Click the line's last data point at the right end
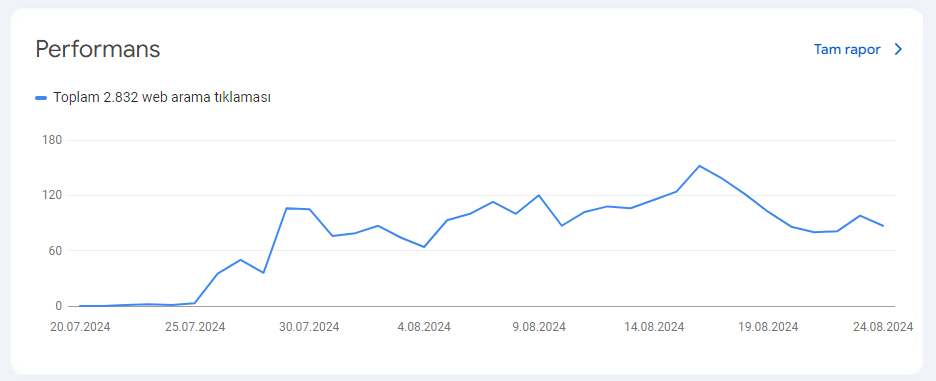This screenshot has height=381, width=936. [x=883, y=226]
